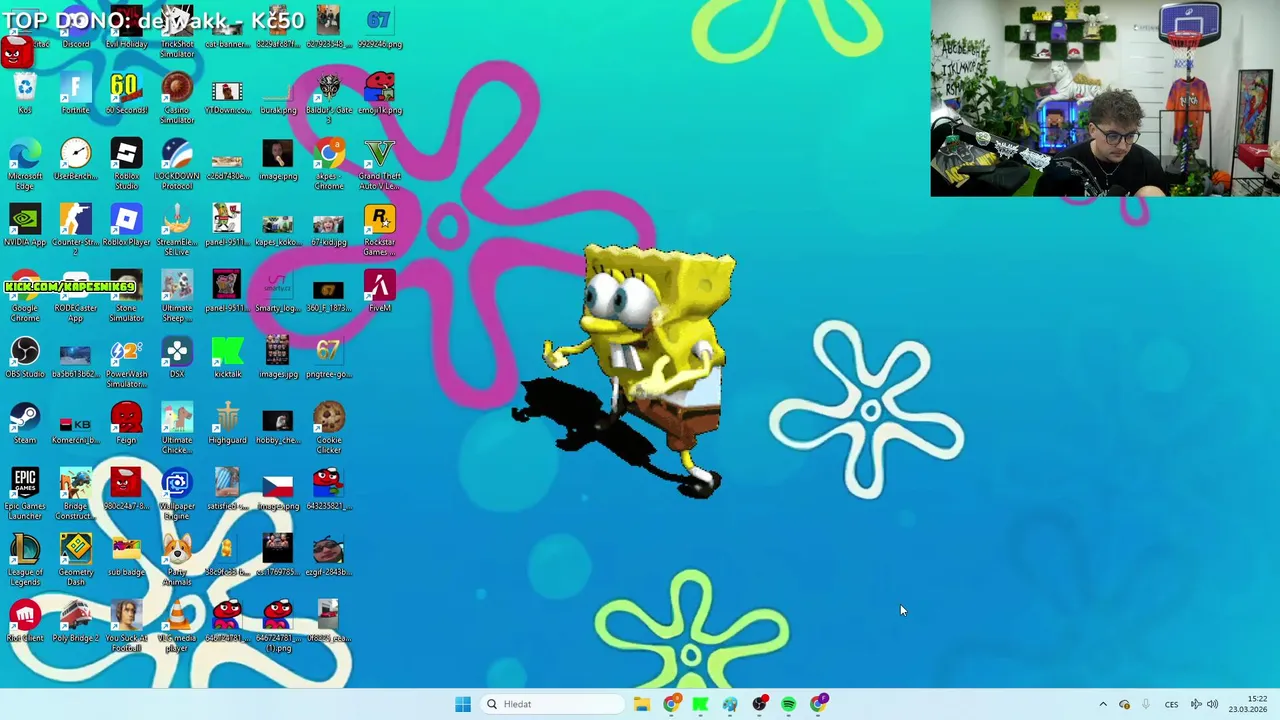Open League of Legends shortcut

point(25,561)
